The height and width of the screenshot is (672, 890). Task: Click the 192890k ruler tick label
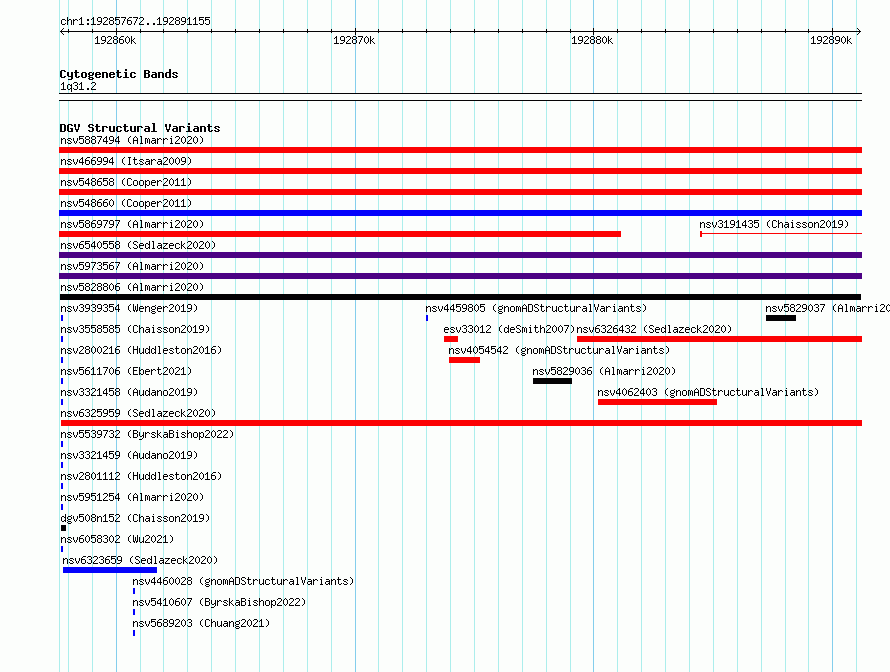click(831, 40)
